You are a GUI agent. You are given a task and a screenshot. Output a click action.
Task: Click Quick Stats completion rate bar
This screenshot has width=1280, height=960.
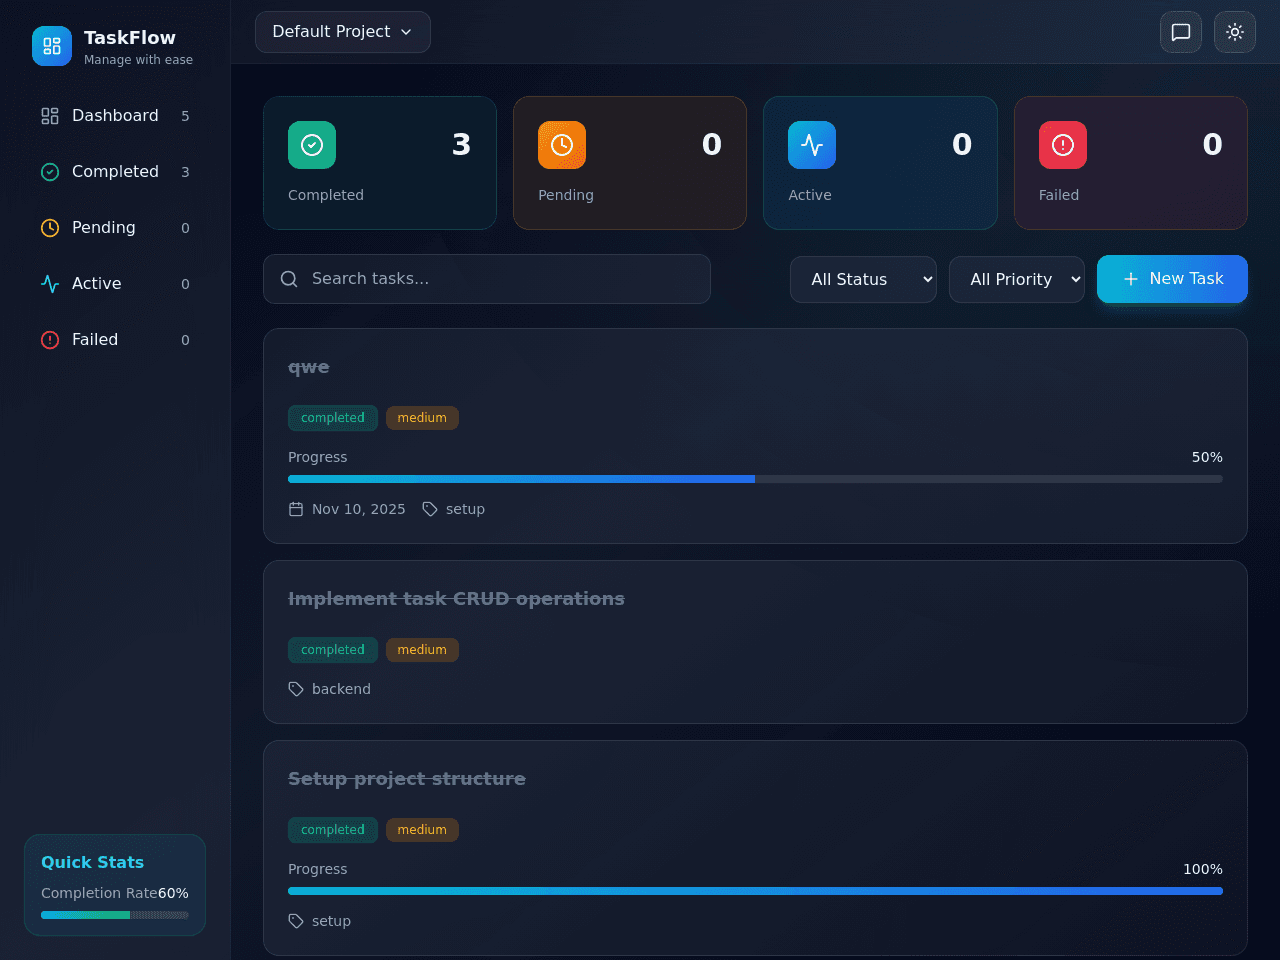pos(115,915)
